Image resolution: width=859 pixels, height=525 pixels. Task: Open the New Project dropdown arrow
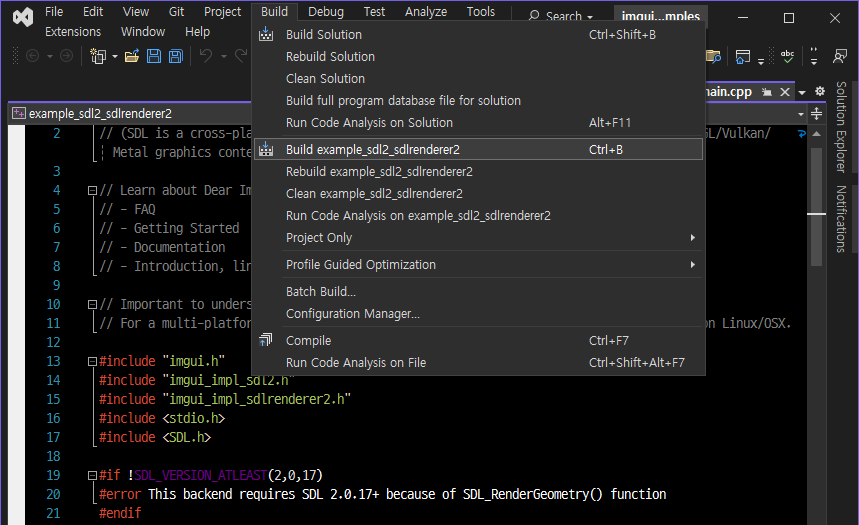114,56
